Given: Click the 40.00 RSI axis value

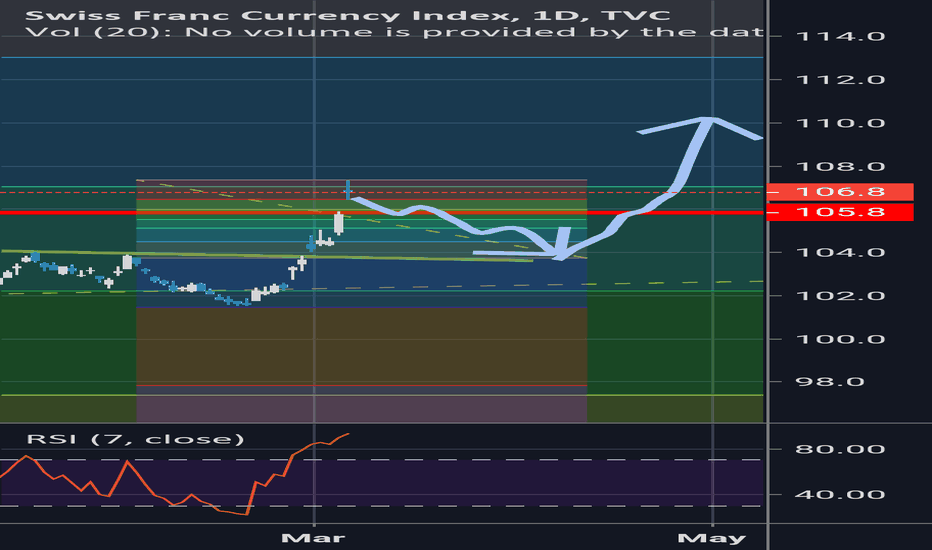Looking at the screenshot, I should coord(840,495).
